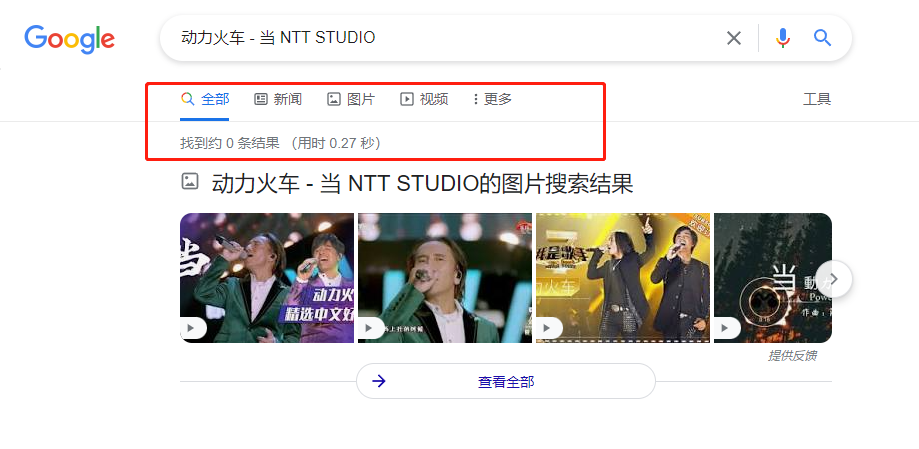This screenshot has width=919, height=449.
Task: Open the 动力火车 - 当 NTT STUDIO的图片搜索结果 heading link
Action: pos(423,184)
